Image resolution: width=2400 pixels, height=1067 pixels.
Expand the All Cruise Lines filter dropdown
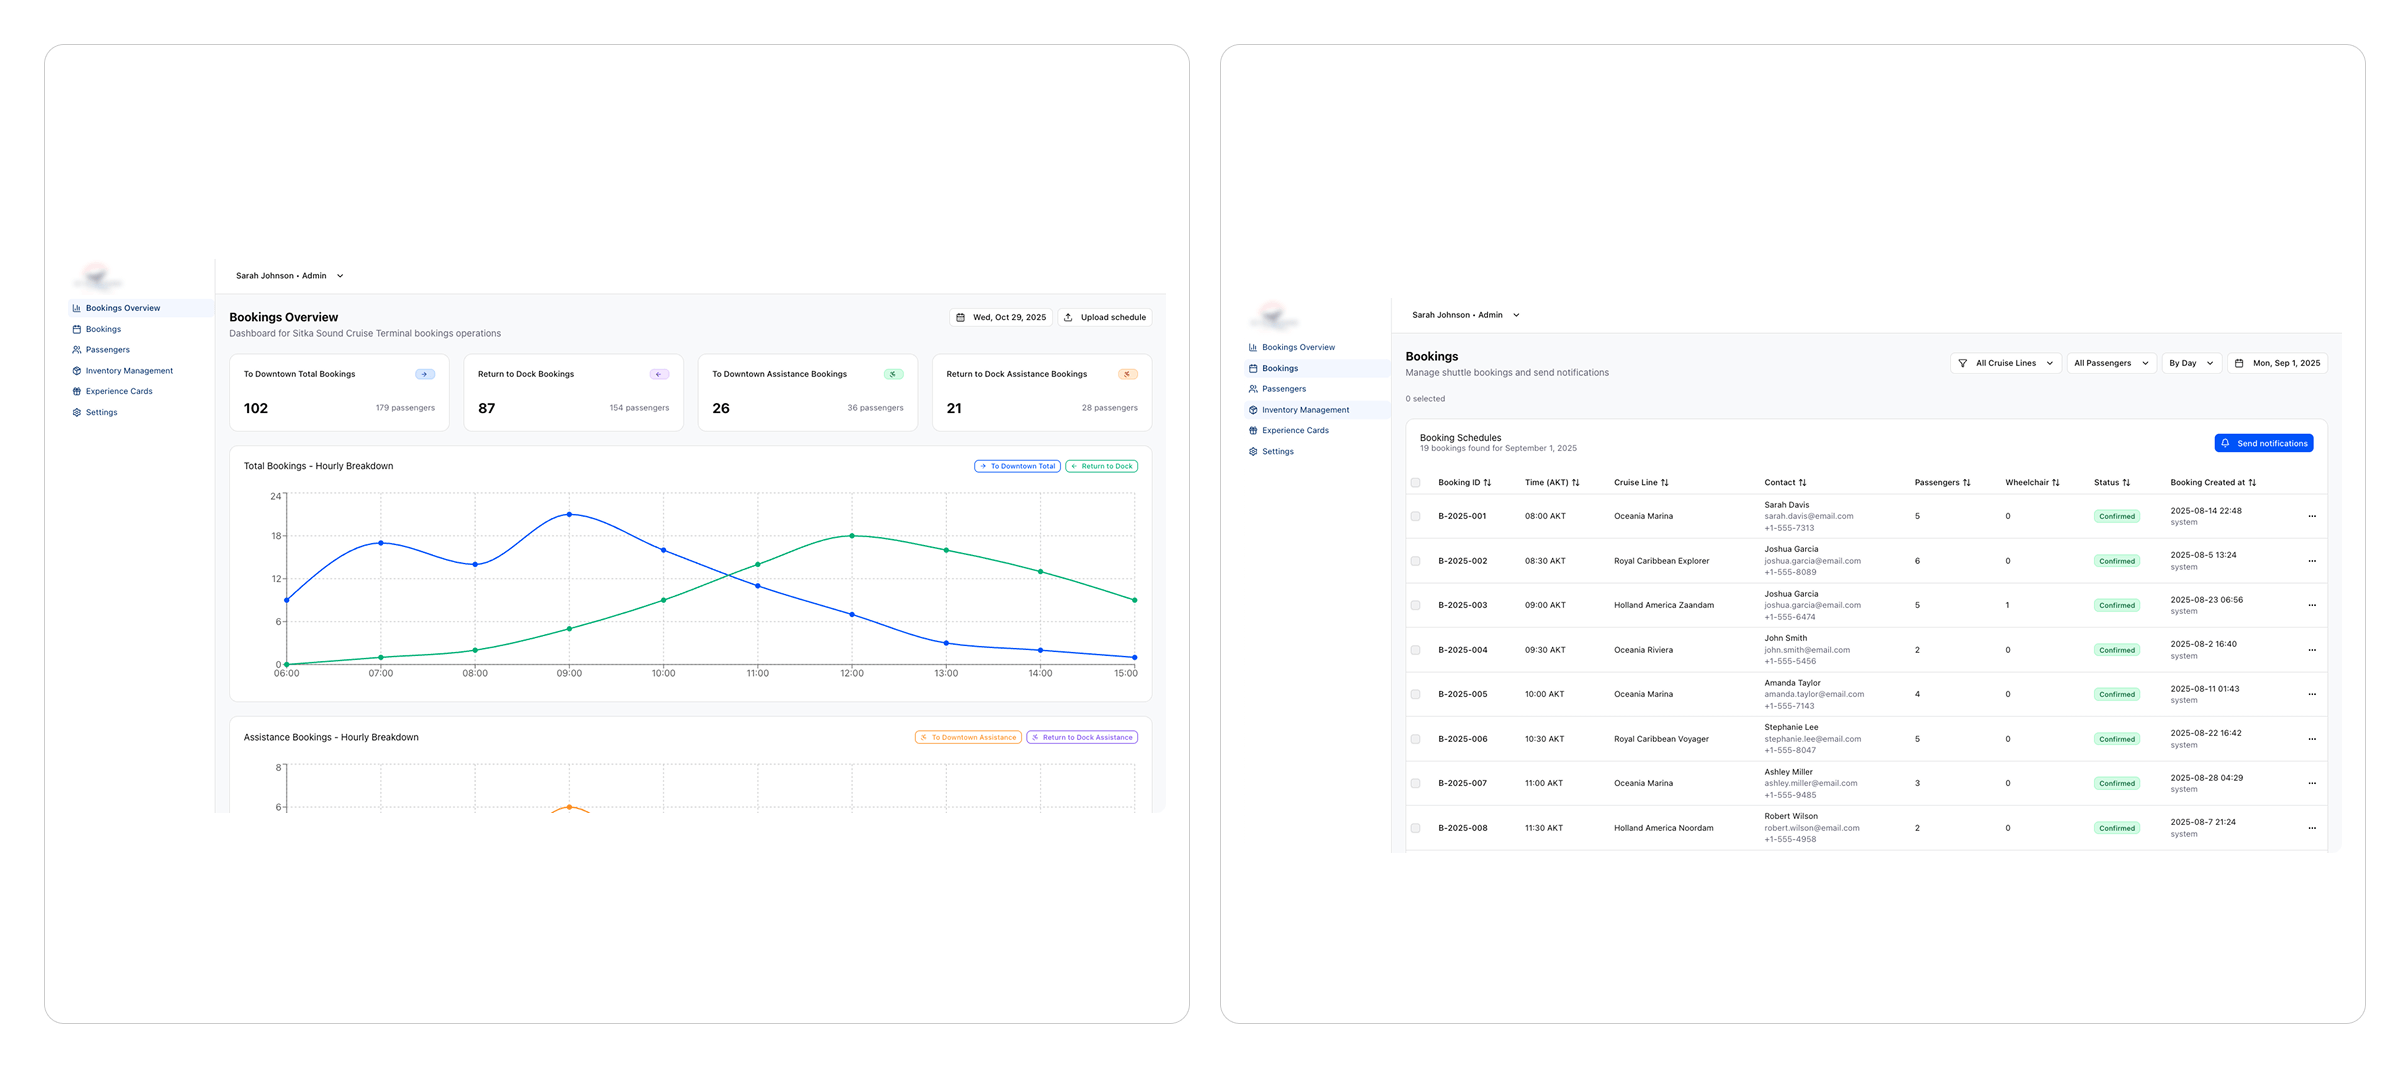(x=2005, y=363)
